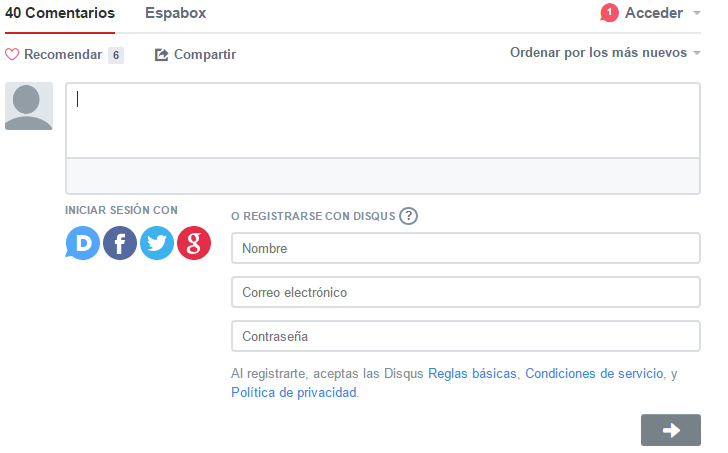Click the Contraseña password field
Screen dimensions: 728x453
[x=466, y=336]
